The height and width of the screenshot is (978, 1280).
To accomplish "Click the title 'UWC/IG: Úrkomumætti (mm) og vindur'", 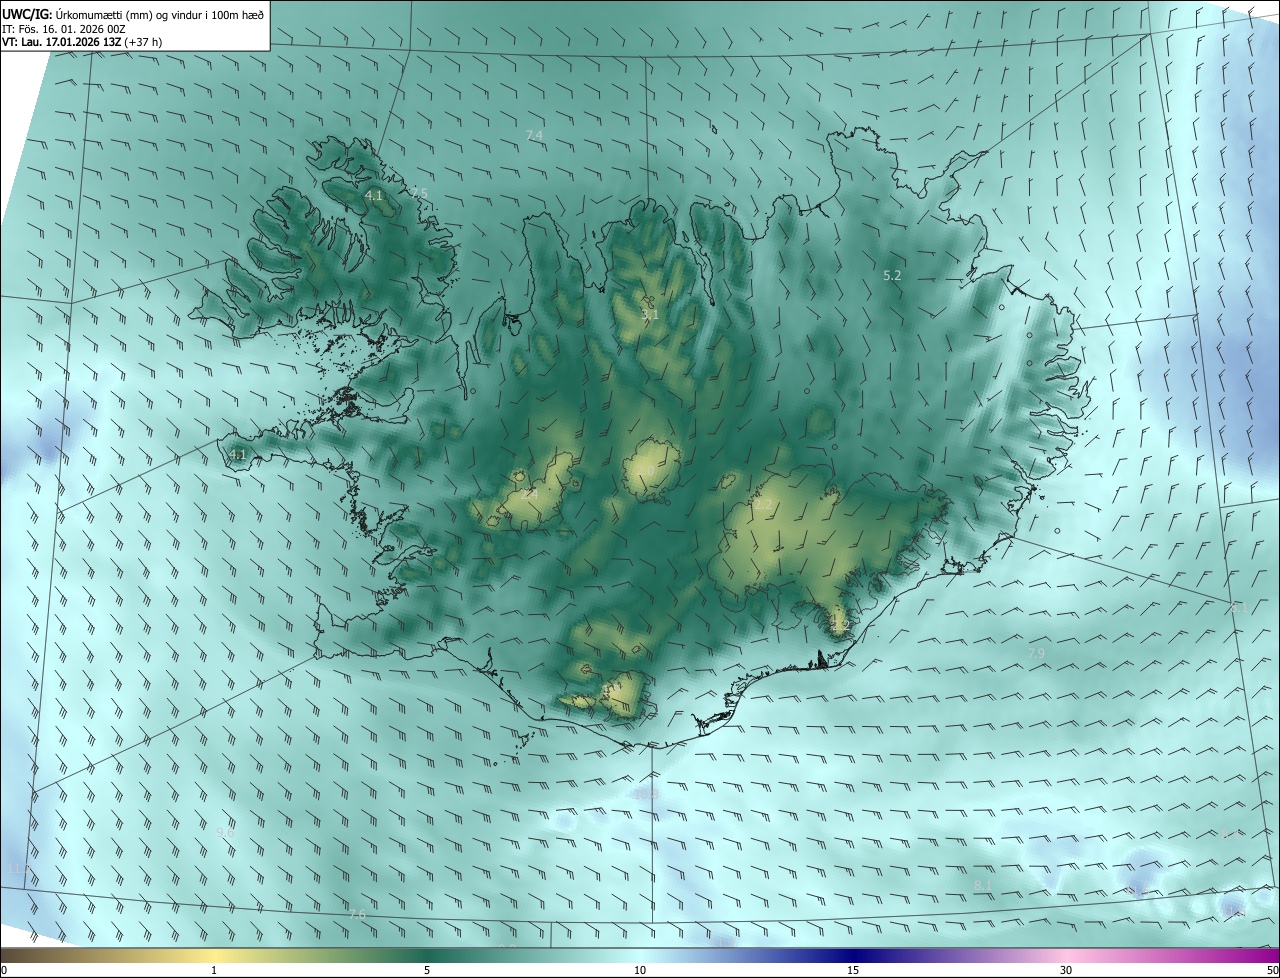I will pyautogui.click(x=134, y=13).
